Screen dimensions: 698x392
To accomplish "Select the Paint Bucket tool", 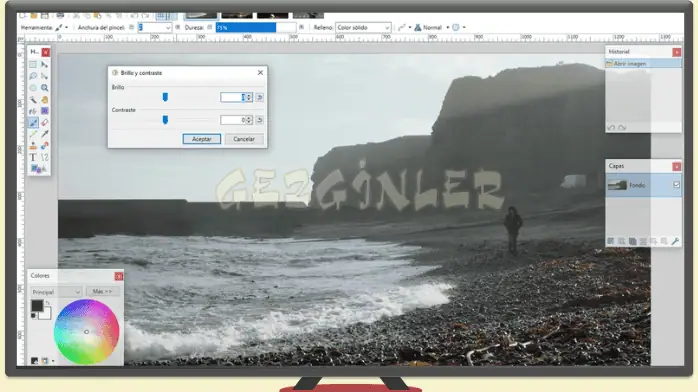I will pyautogui.click(x=33, y=111).
